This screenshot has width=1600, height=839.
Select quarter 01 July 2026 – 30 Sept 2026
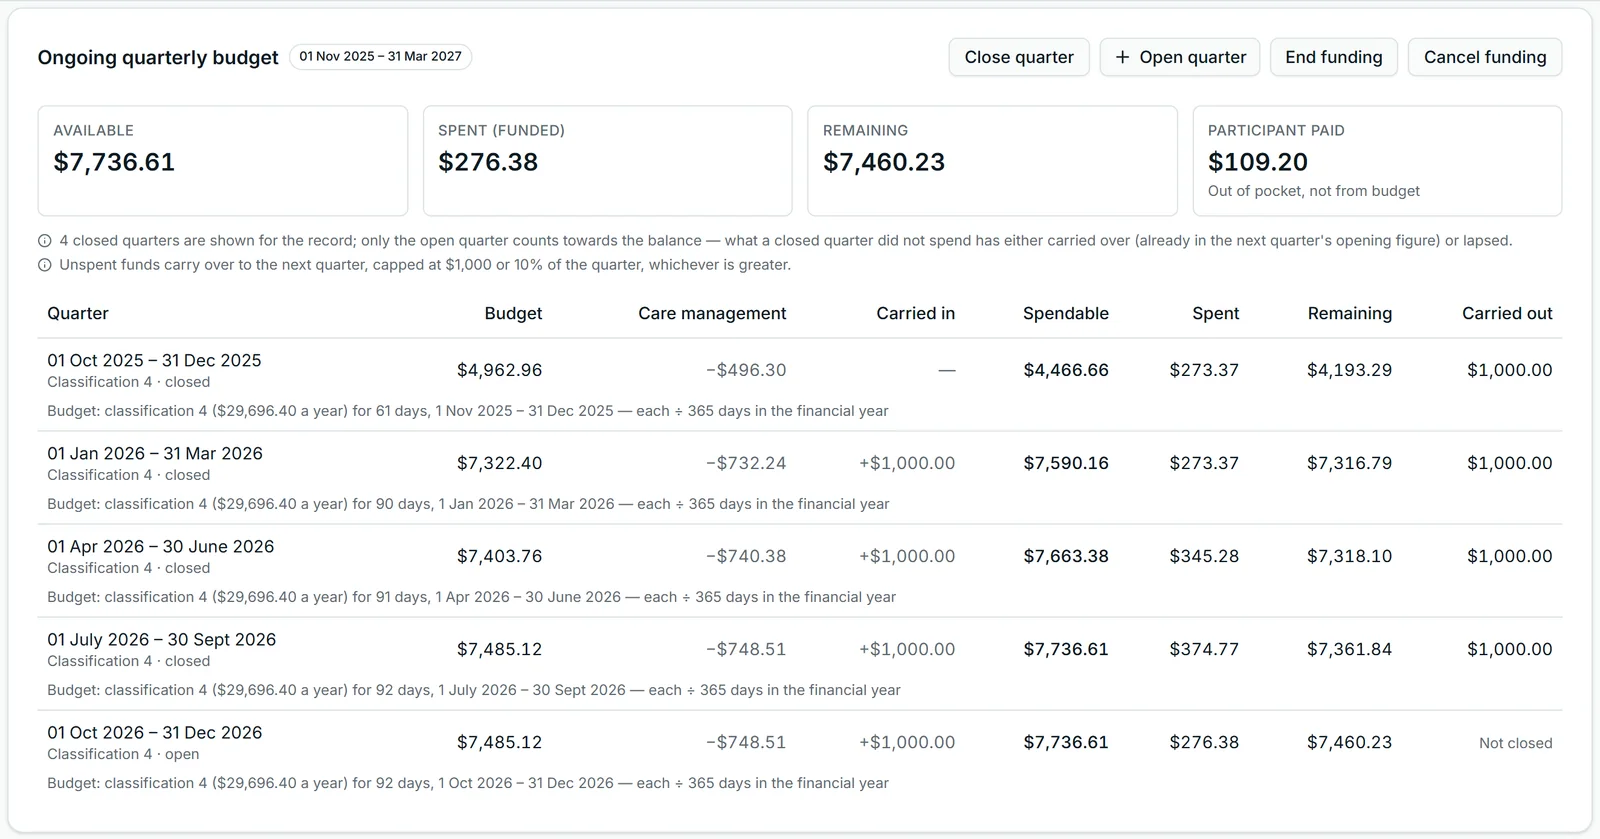tap(162, 639)
